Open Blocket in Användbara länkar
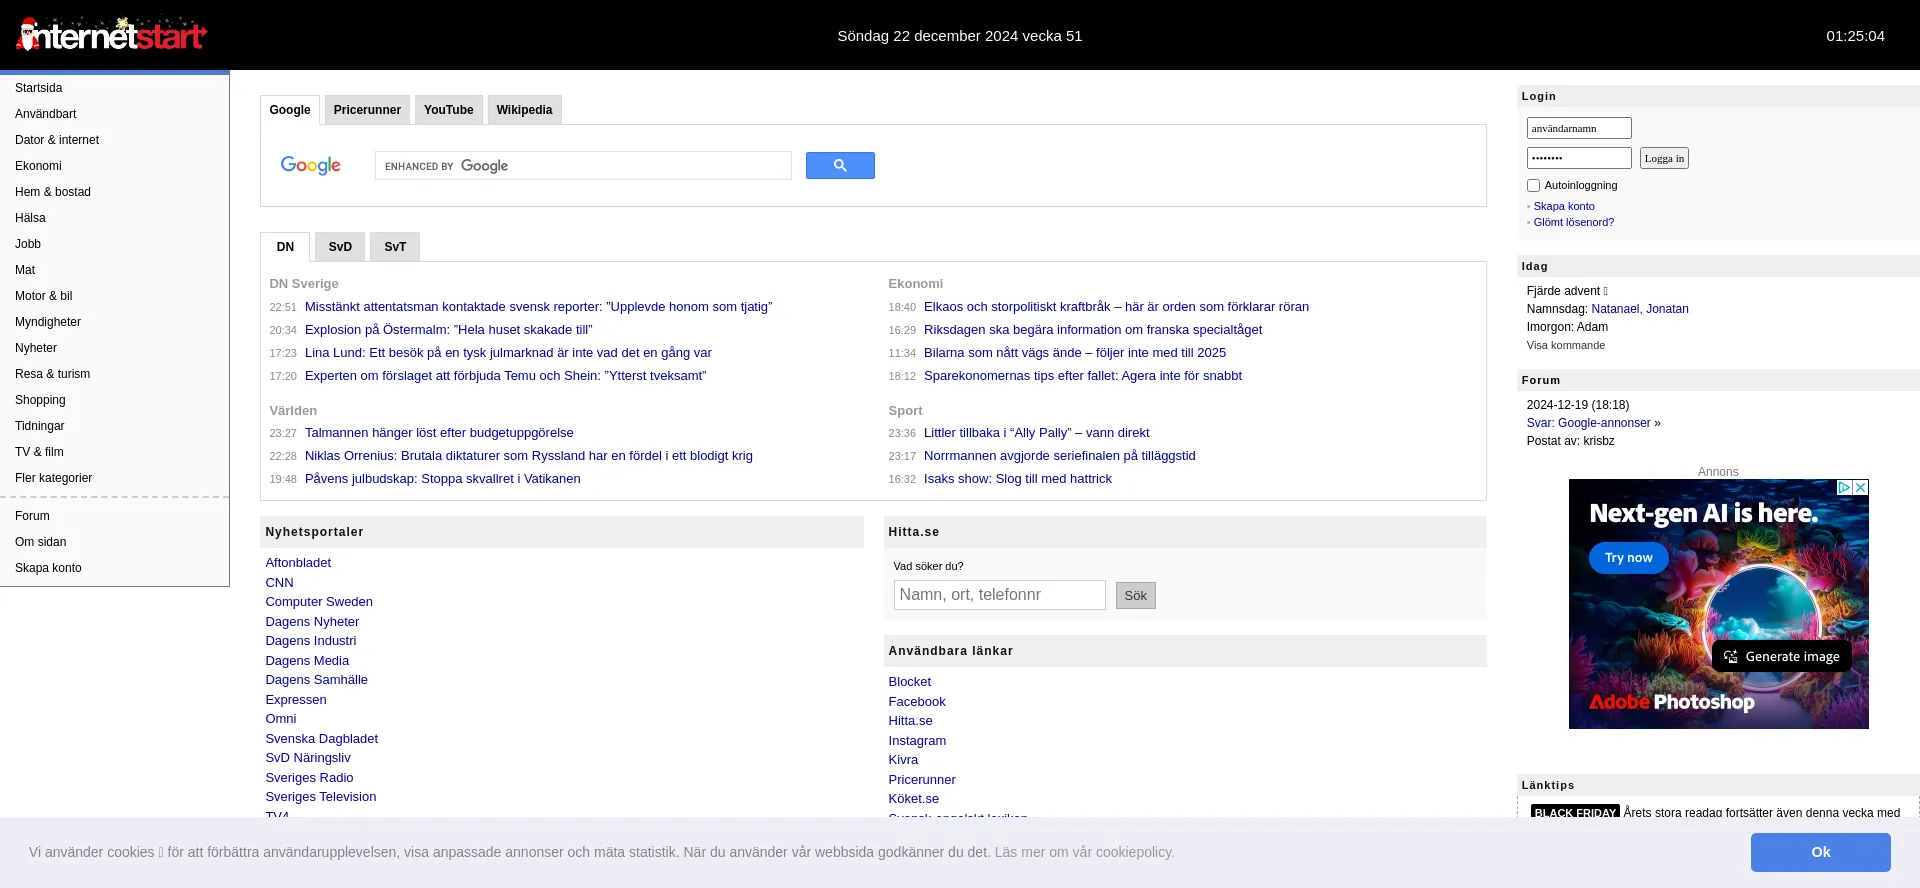Screen dimensions: 1920x888 point(910,682)
